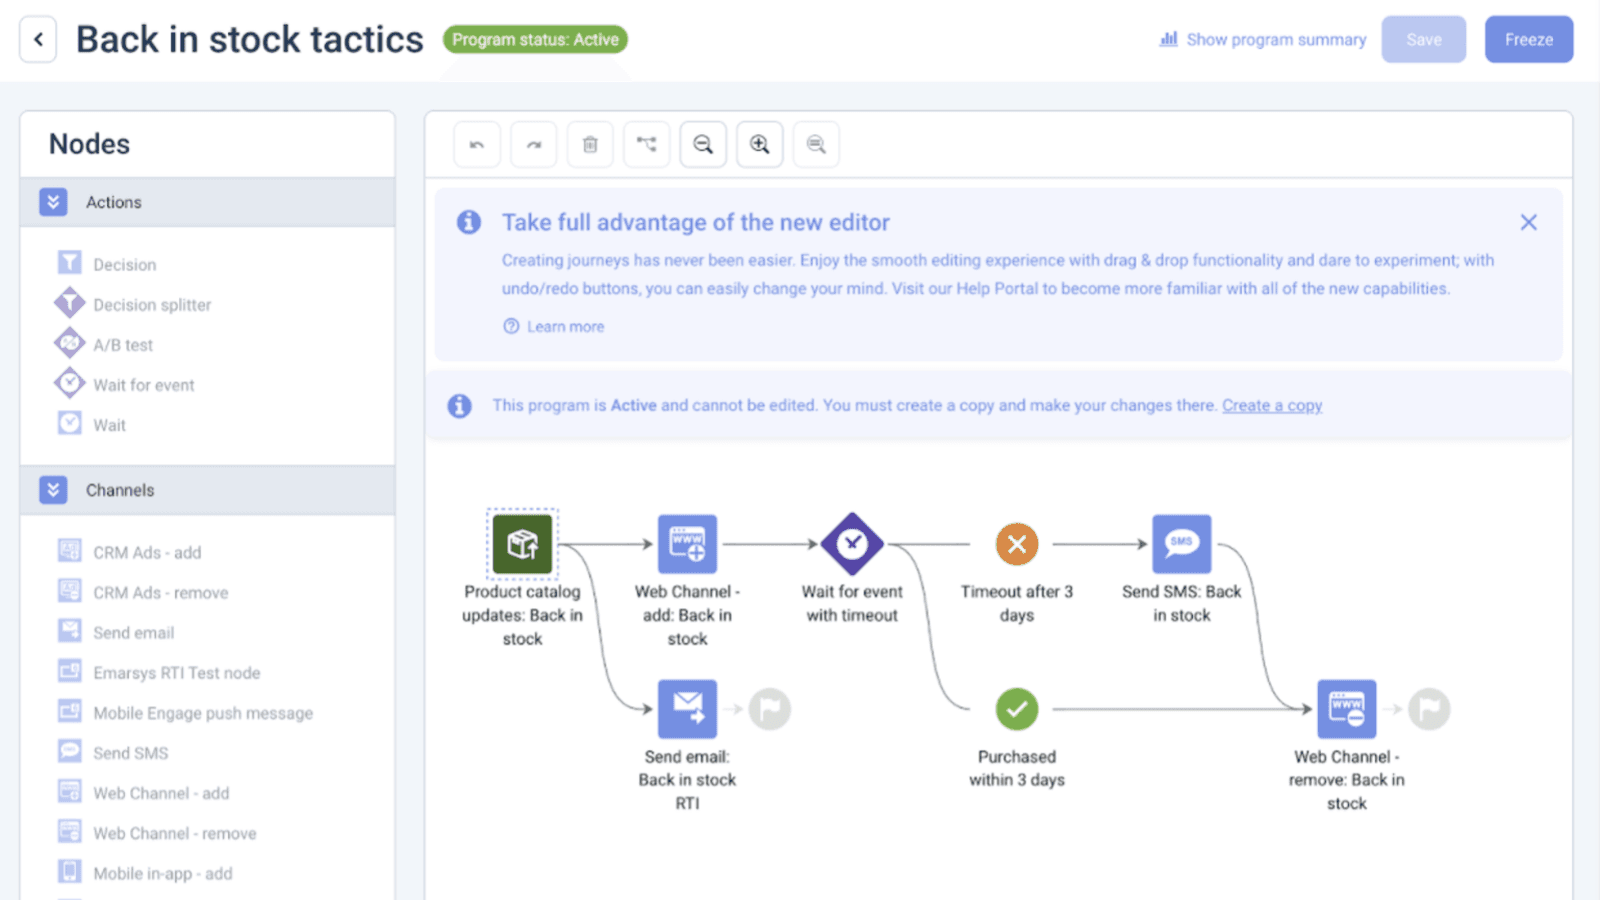Zoom out using the magnifier minus icon

703,144
